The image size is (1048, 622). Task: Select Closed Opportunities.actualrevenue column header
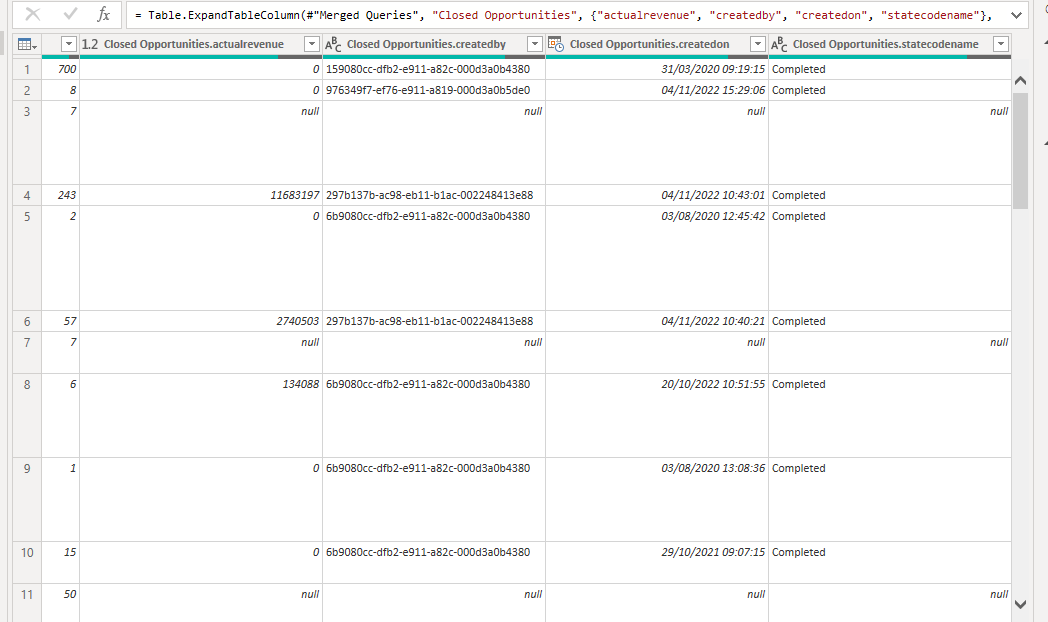coord(194,44)
